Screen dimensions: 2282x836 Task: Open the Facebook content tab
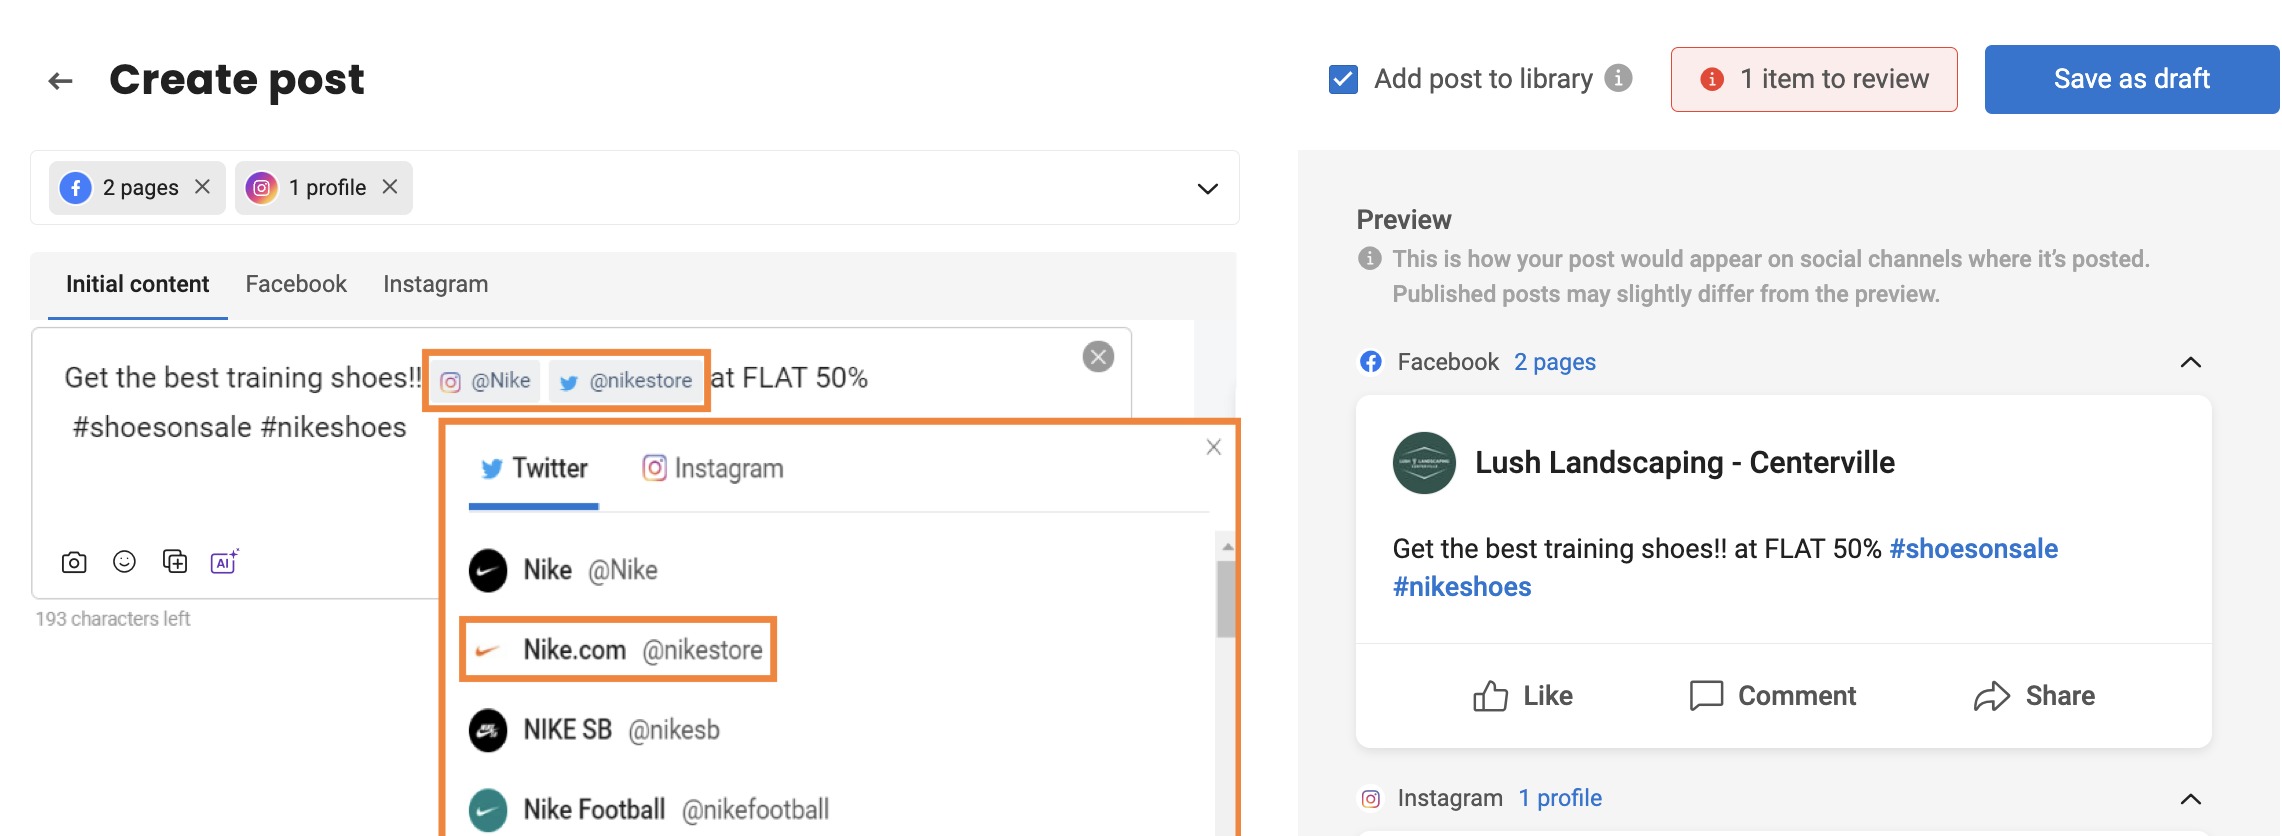(295, 284)
